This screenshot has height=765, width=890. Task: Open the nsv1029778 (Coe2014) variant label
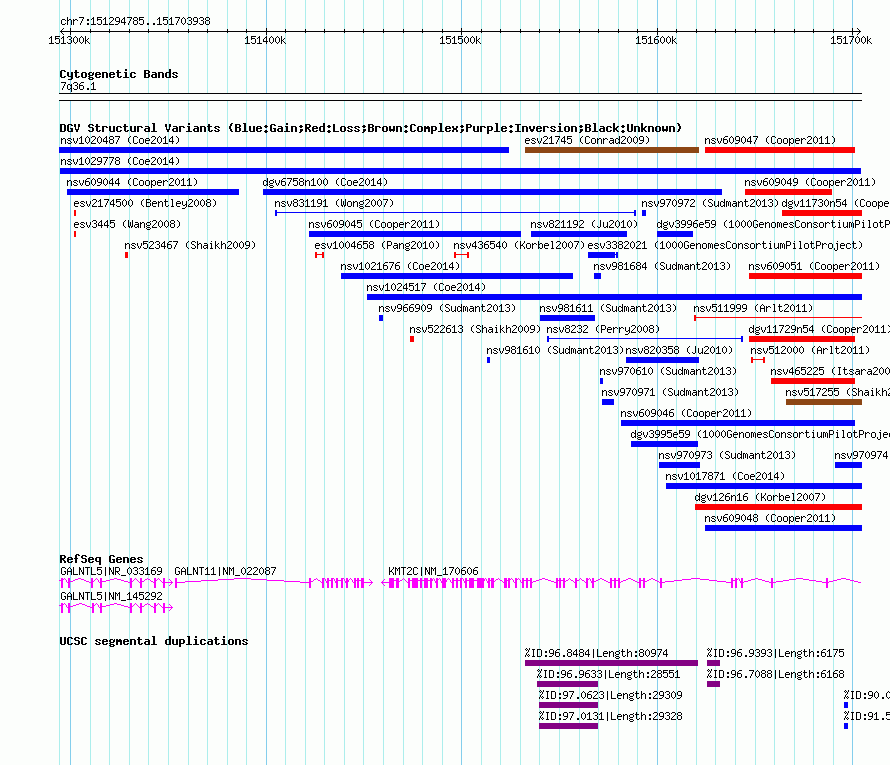point(120,161)
